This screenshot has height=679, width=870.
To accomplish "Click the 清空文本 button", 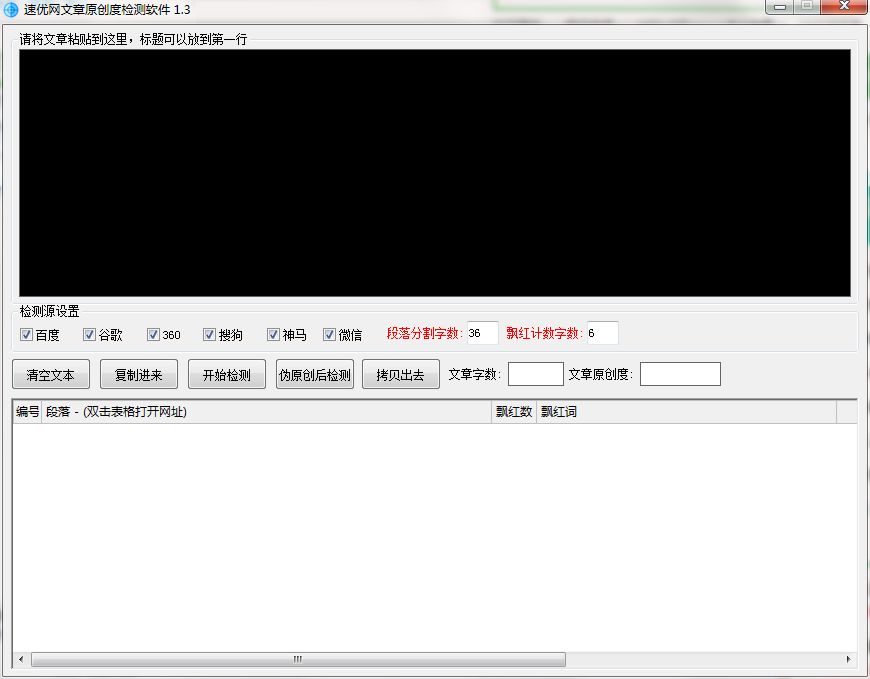I will [50, 374].
